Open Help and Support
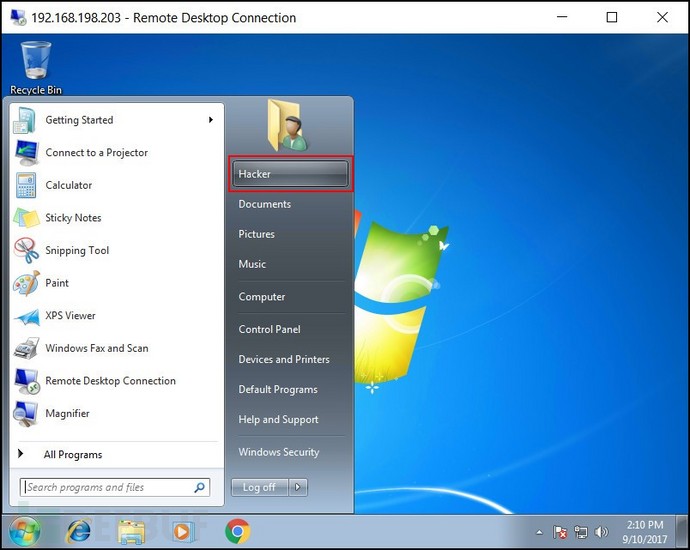Viewport: 690px width, 550px height. tap(278, 420)
